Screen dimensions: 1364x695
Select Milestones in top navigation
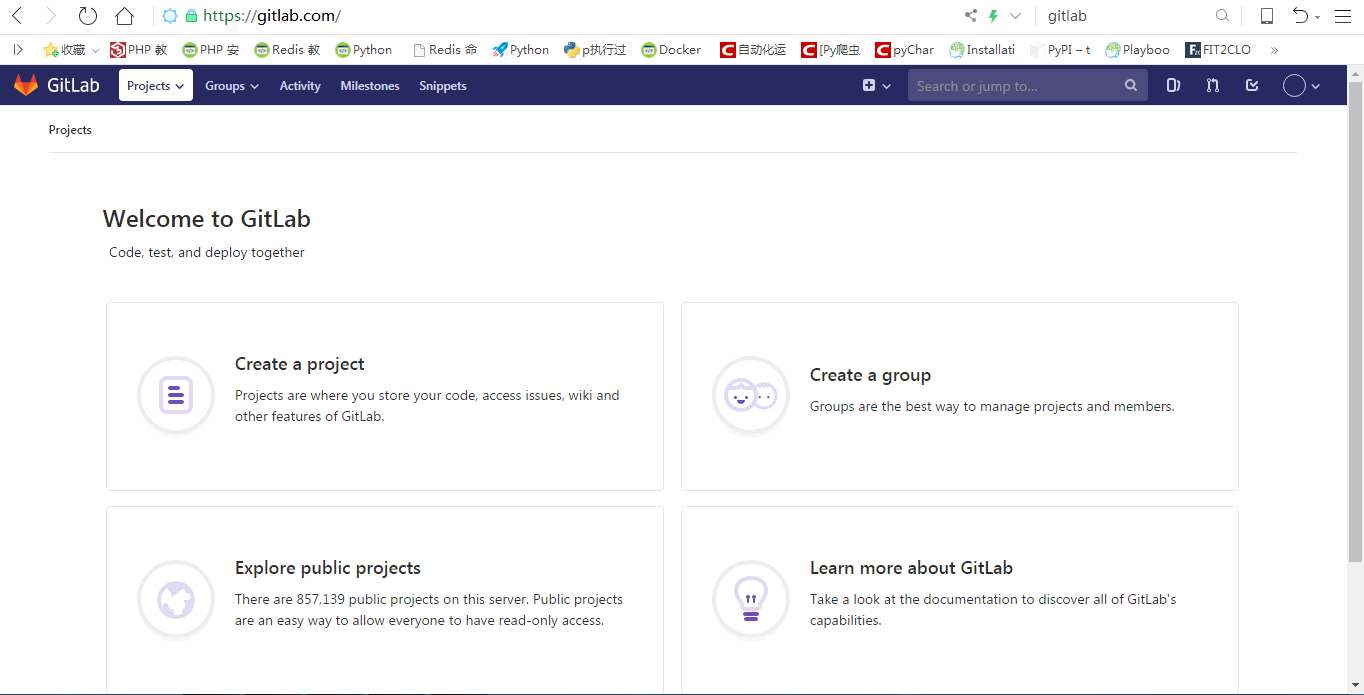point(369,86)
